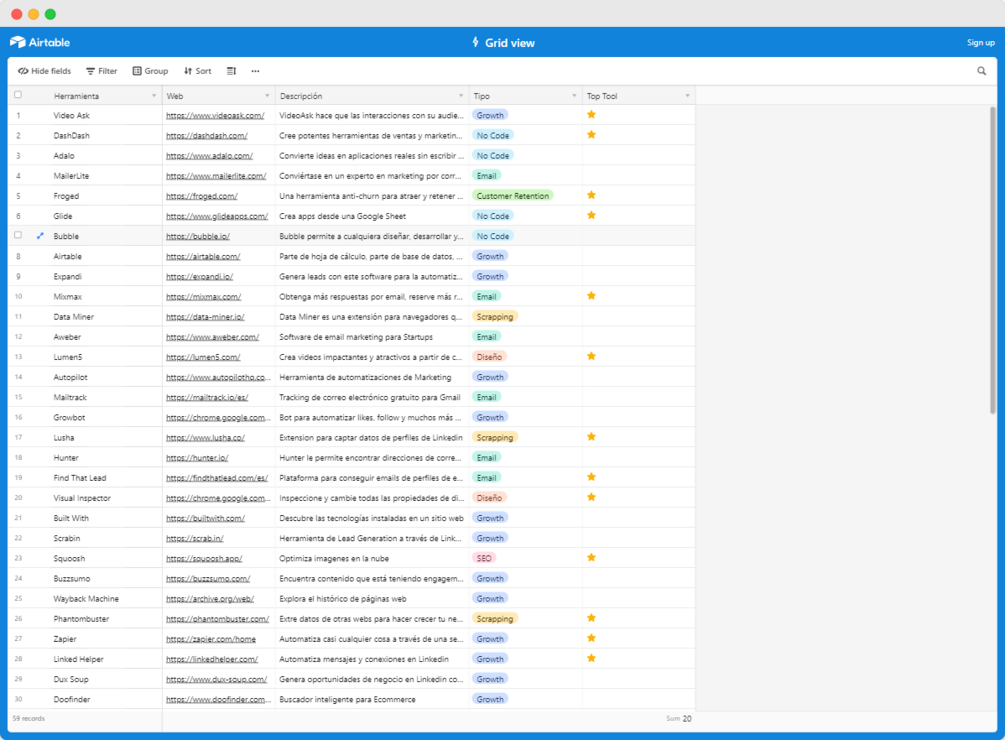Click the star in the Find That Lead row
Viewport: 1005px width, 740px height.
point(591,477)
